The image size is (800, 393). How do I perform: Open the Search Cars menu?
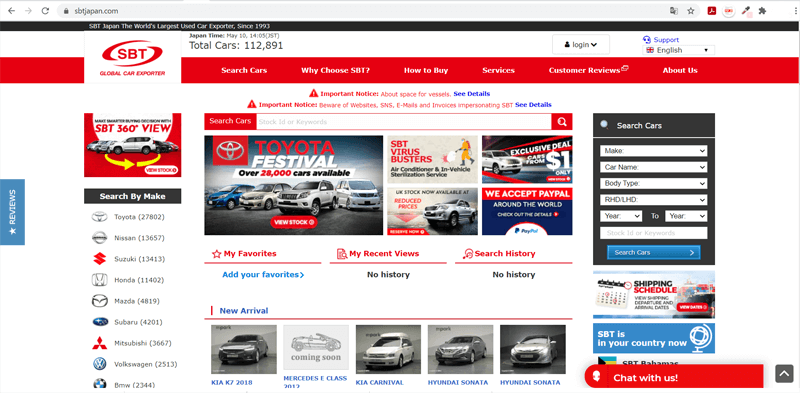244,70
